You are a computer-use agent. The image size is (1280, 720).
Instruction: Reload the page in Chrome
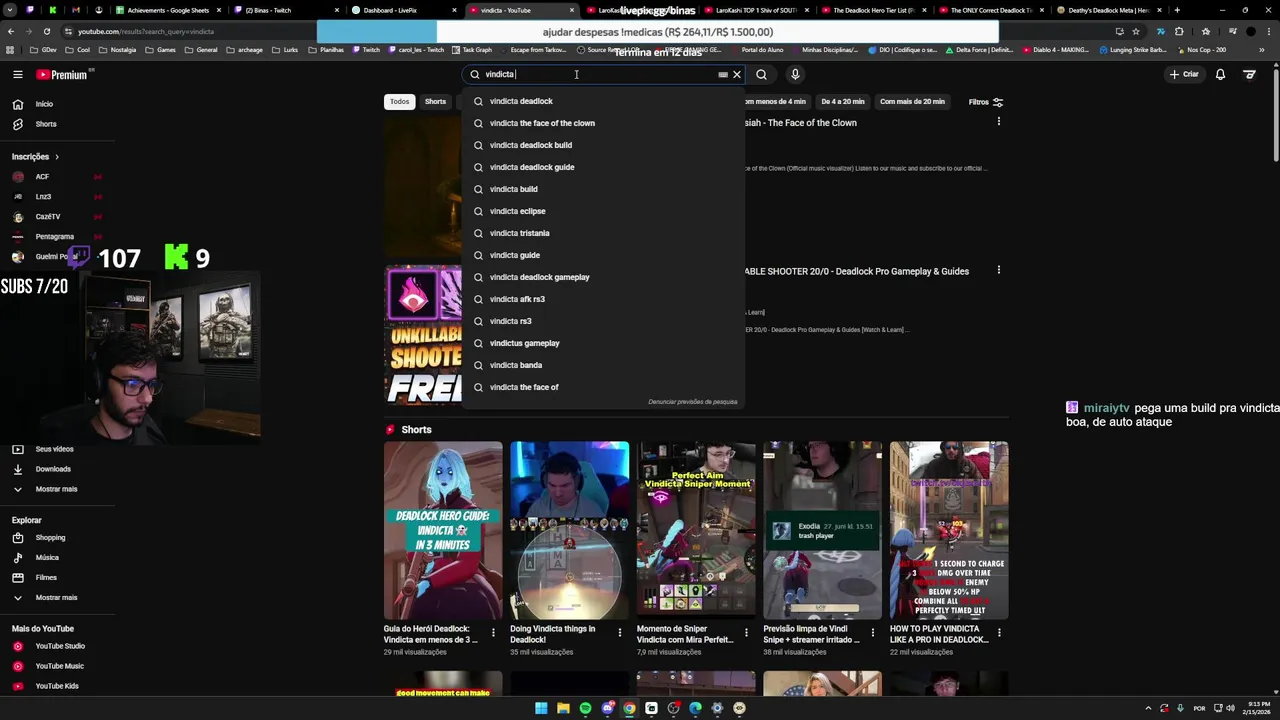coord(46,31)
